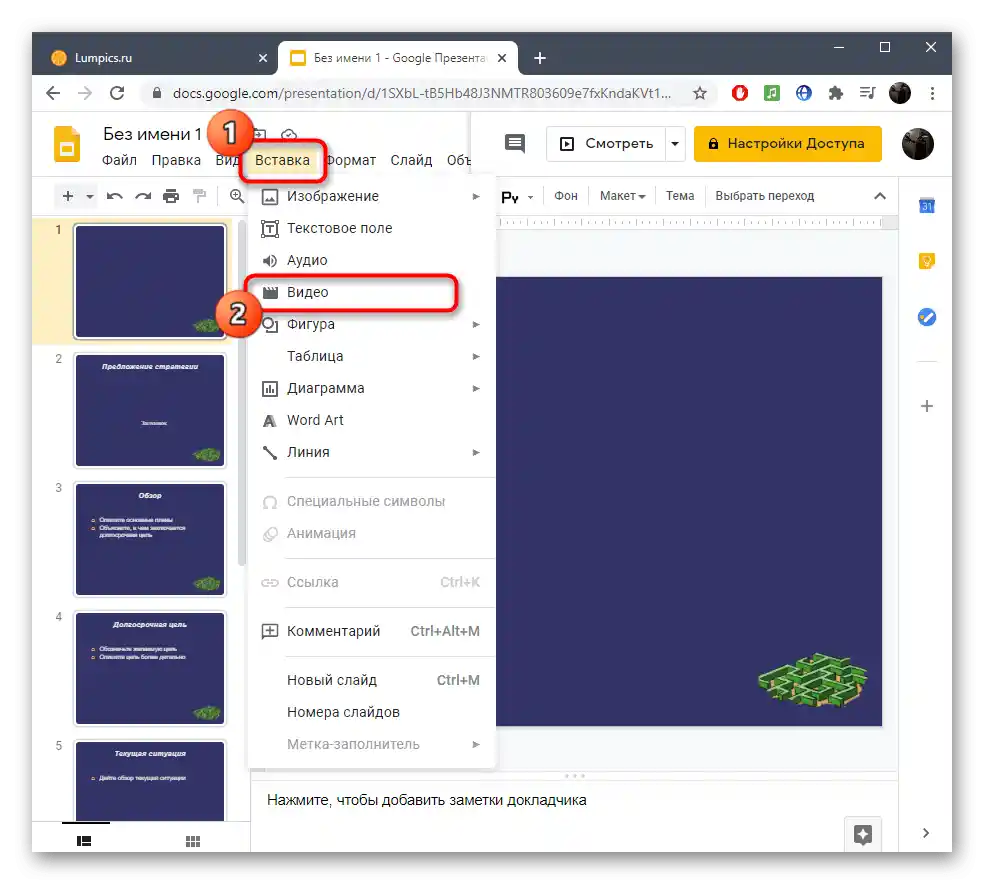Select slide 3 thumbnail Обзор
The height and width of the screenshot is (884, 984).
click(150, 540)
